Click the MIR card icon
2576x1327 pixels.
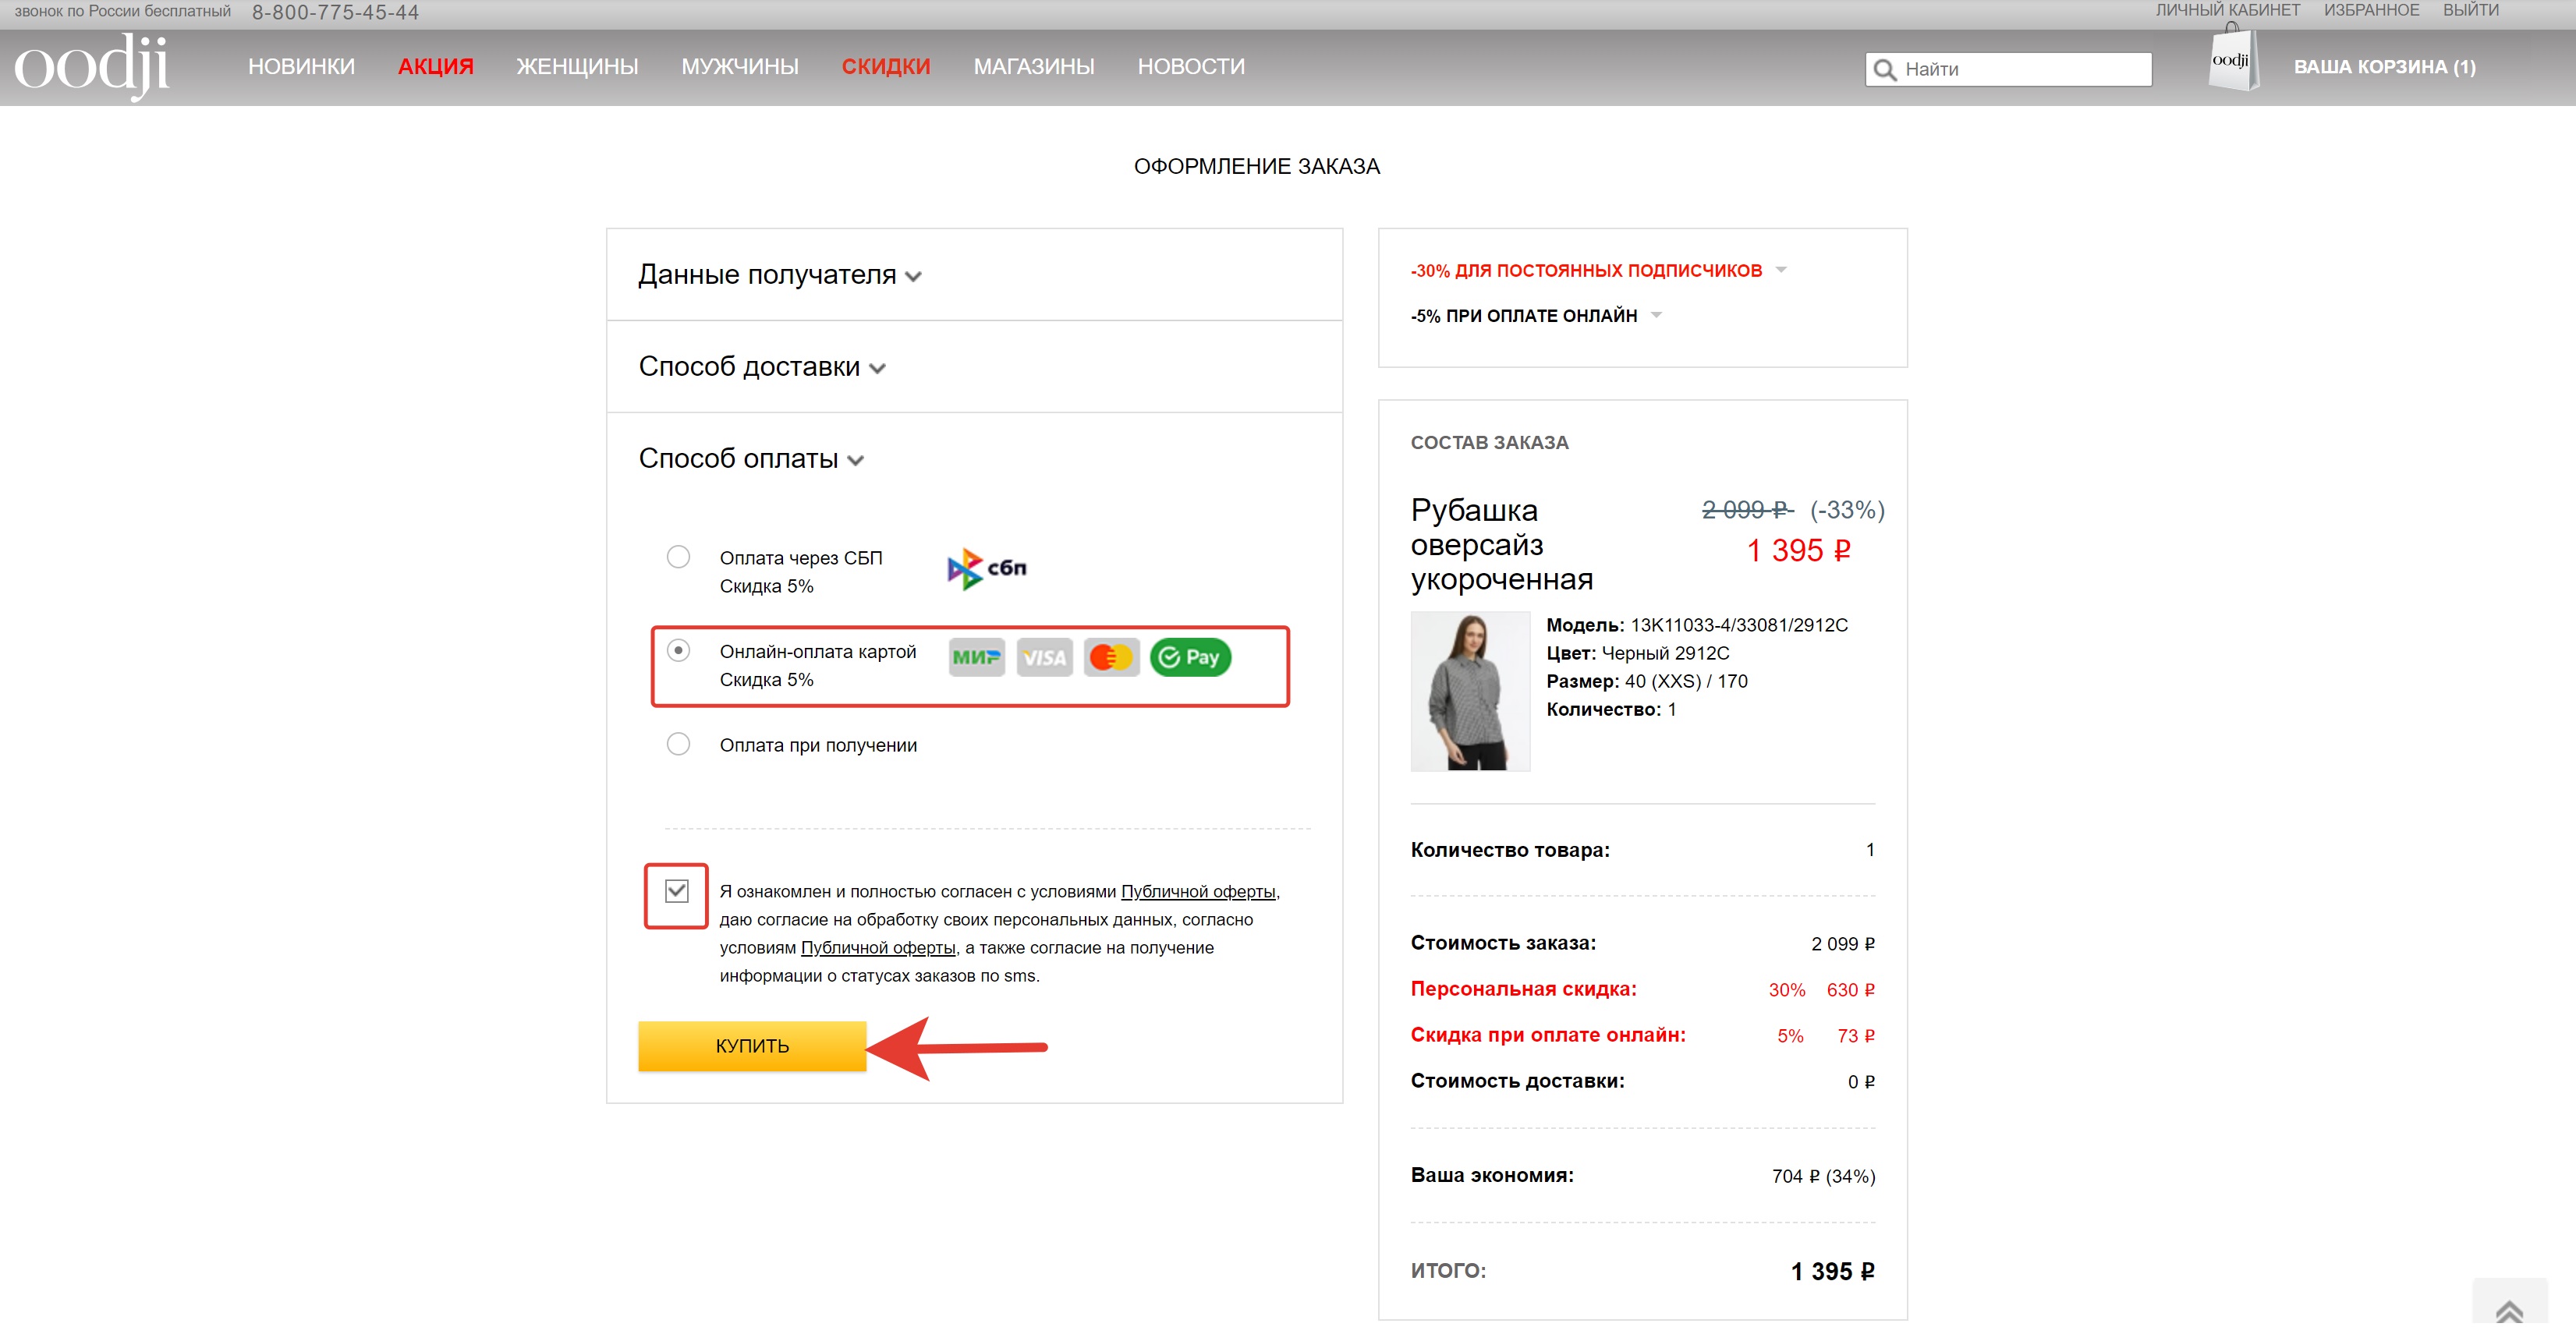(976, 657)
